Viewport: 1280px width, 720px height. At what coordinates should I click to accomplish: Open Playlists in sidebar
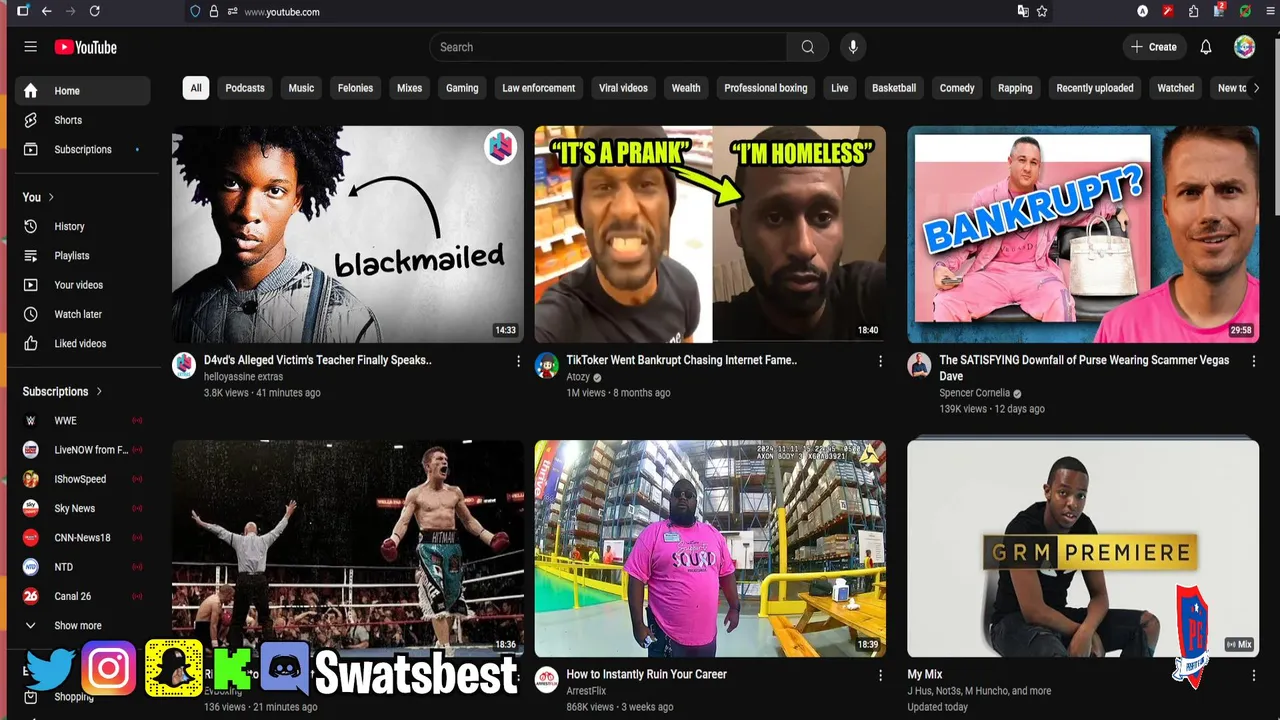pos(82,255)
